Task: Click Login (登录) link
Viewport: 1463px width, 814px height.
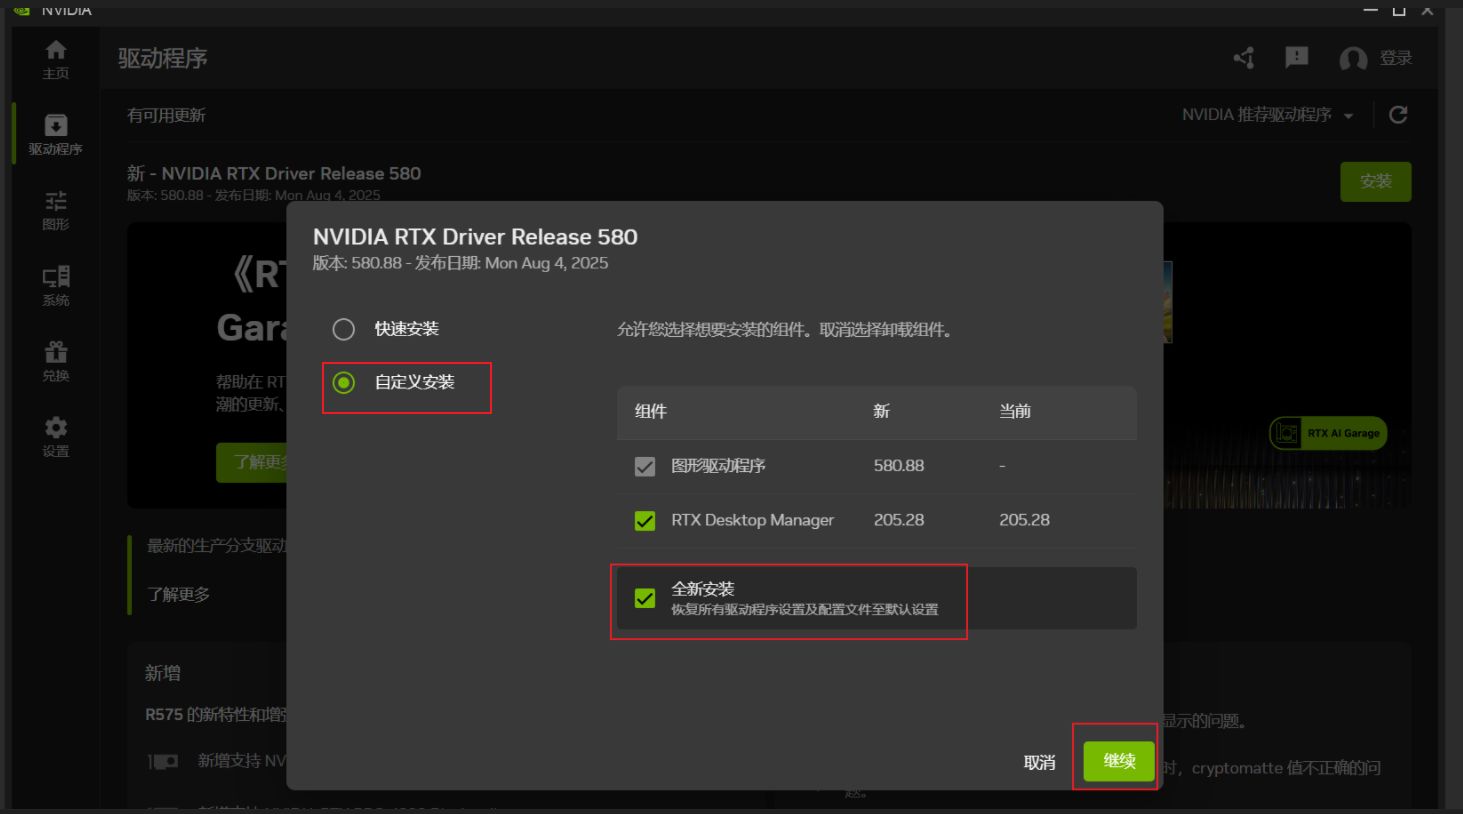Action: [x=1396, y=58]
